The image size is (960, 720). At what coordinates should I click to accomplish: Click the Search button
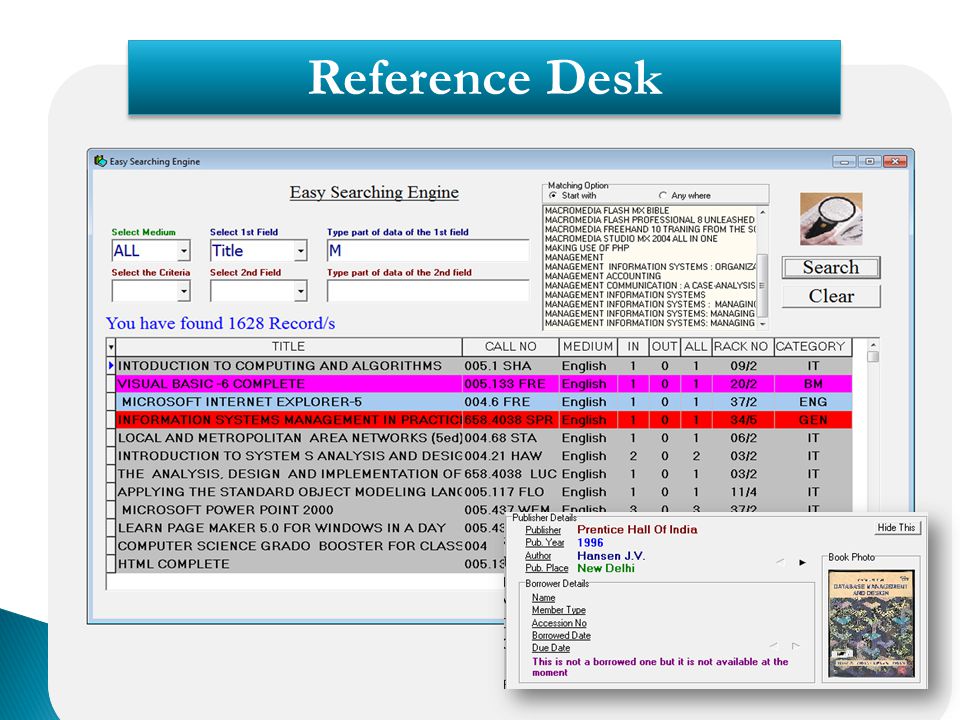pos(831,268)
